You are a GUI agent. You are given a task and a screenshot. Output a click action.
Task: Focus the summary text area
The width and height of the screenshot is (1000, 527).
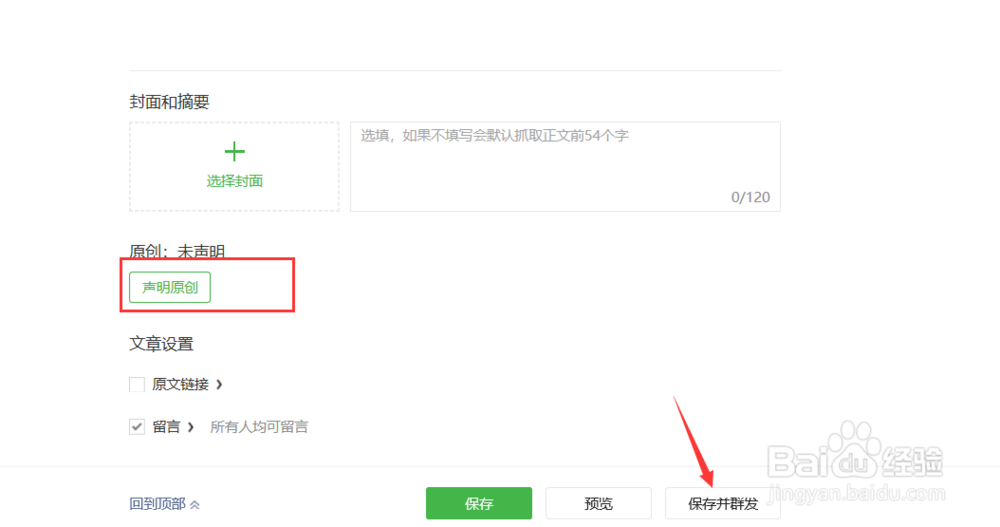coord(565,167)
